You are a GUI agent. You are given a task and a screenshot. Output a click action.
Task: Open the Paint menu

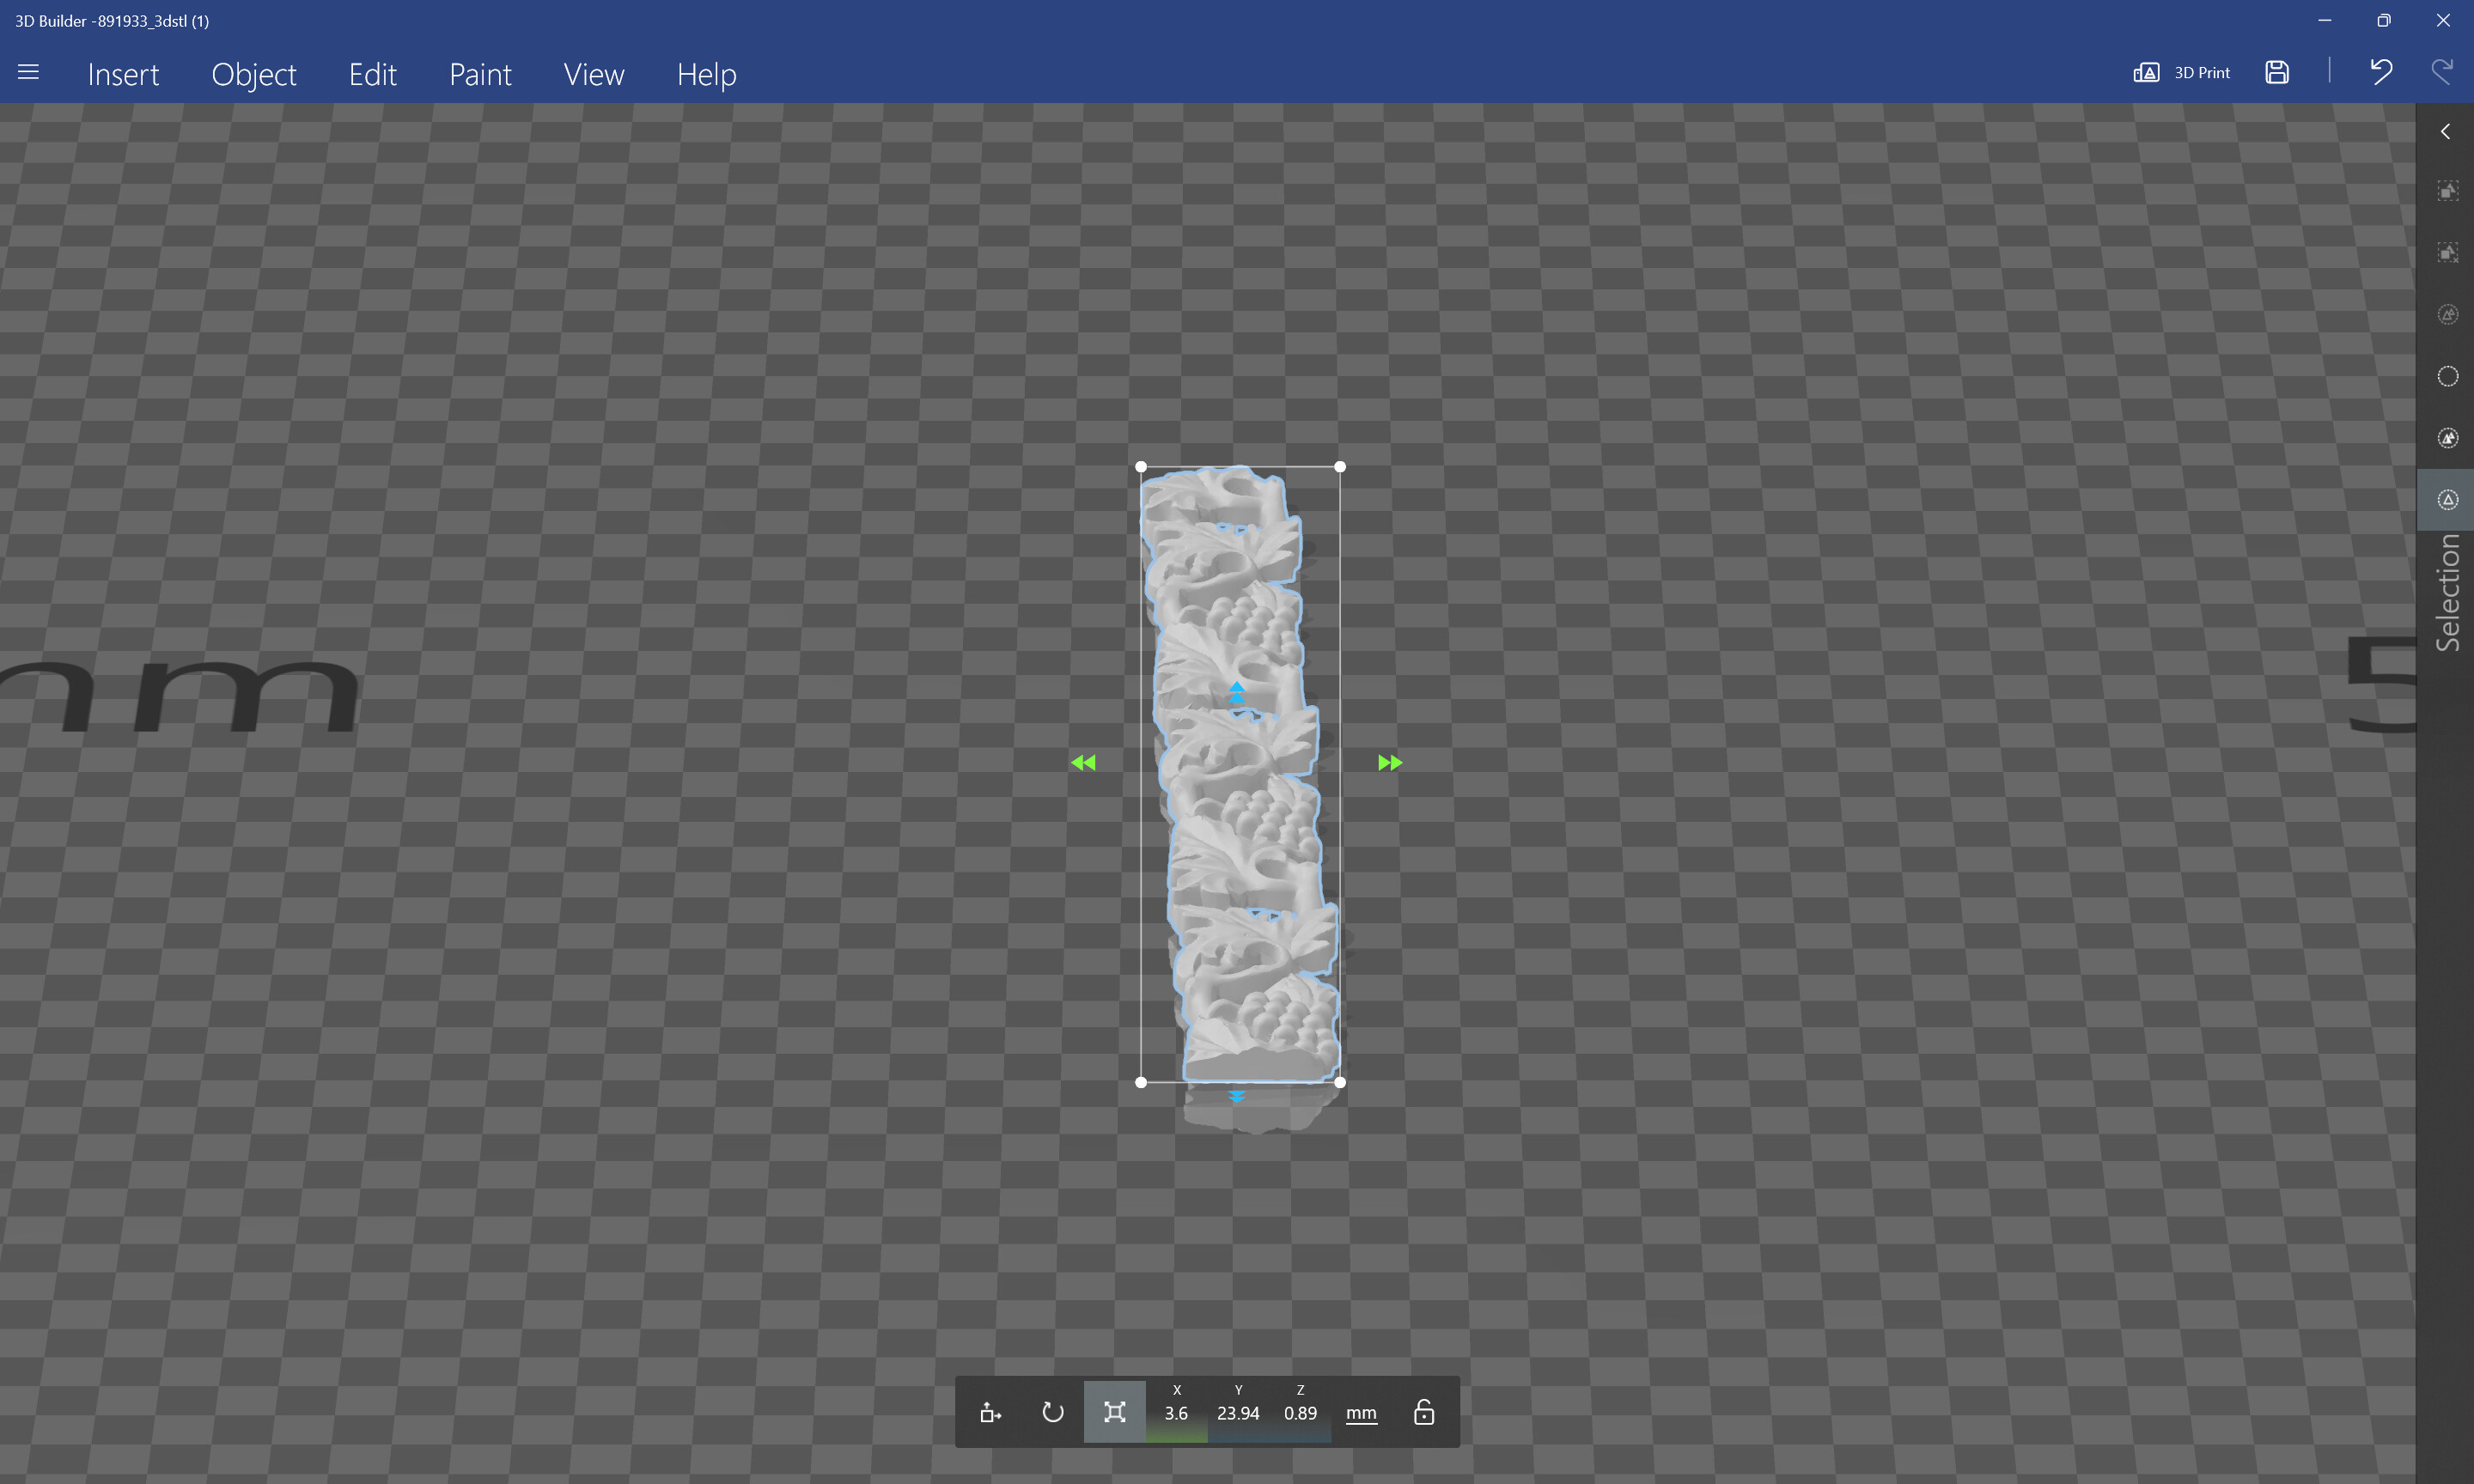pyautogui.click(x=480, y=74)
